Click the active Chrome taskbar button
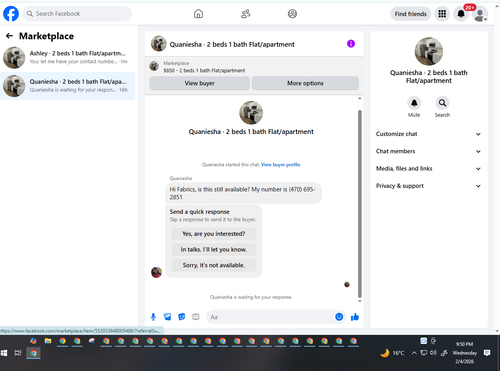The image size is (500, 371). pos(34,353)
